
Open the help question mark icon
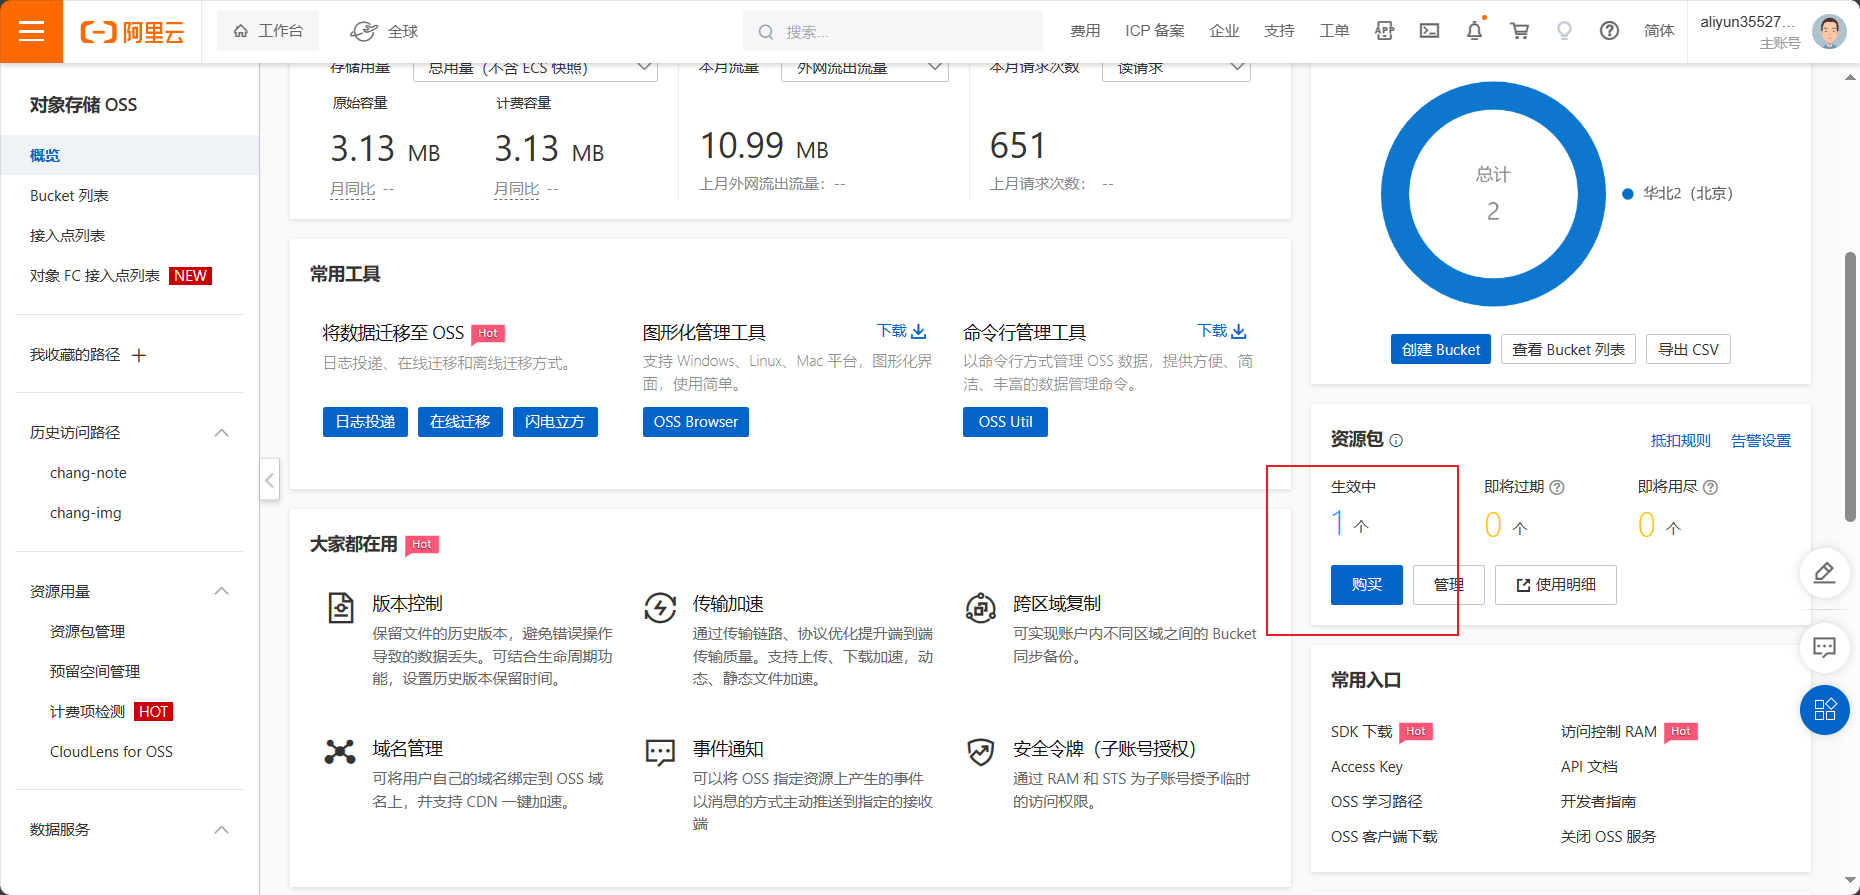click(x=1609, y=31)
